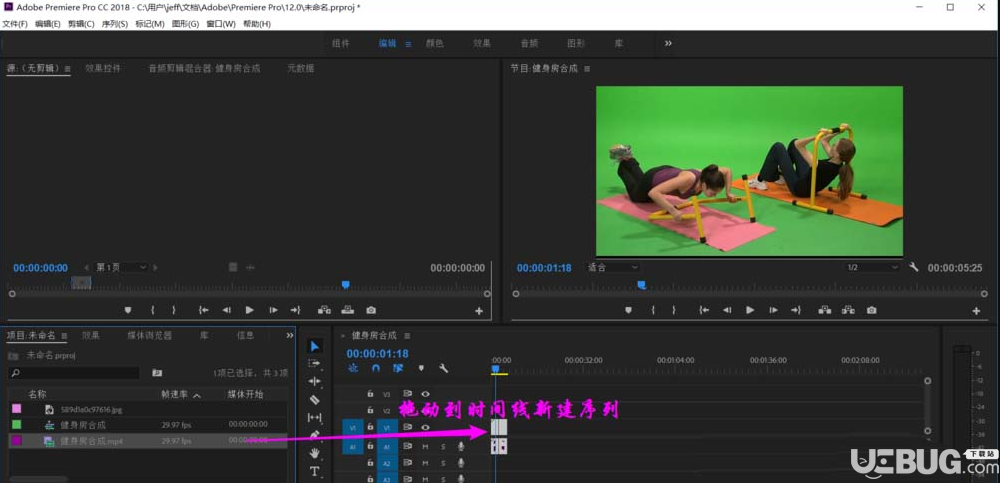
Task: Add a marker in the timeline panel
Action: click(x=421, y=368)
